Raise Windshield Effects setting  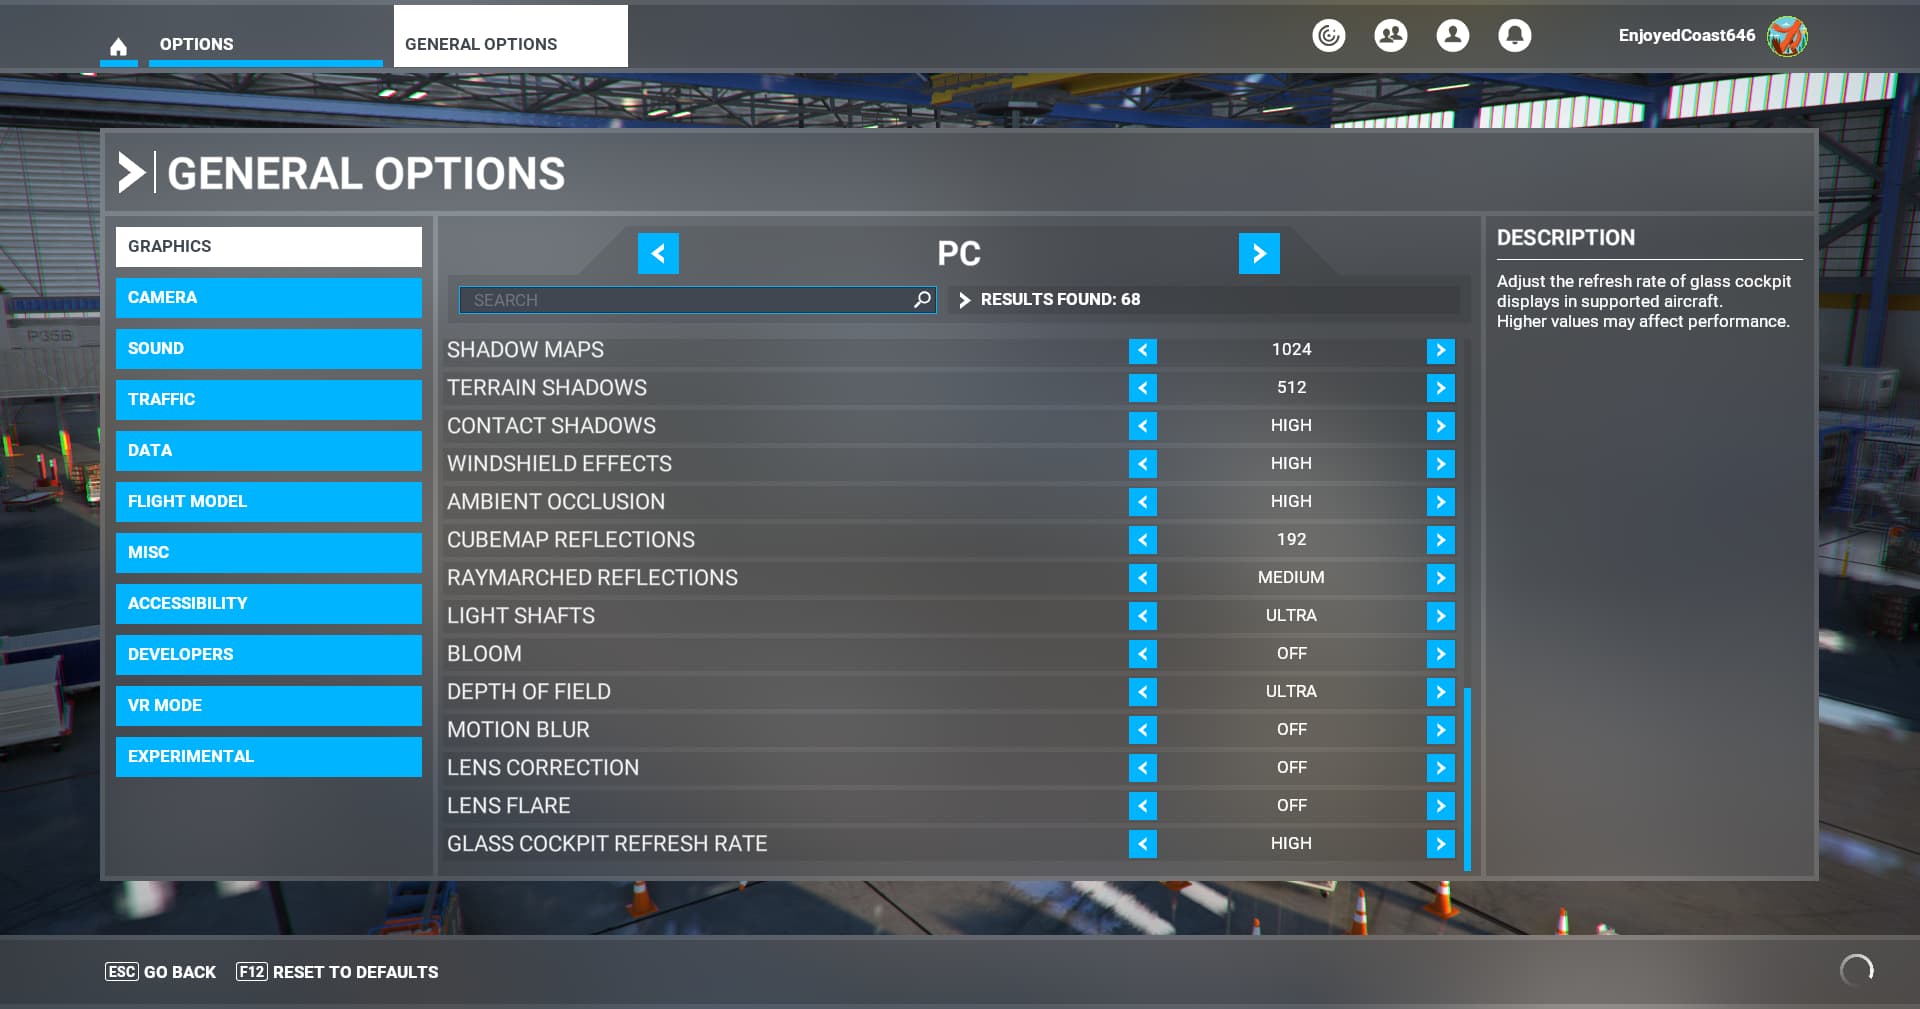coord(1440,464)
